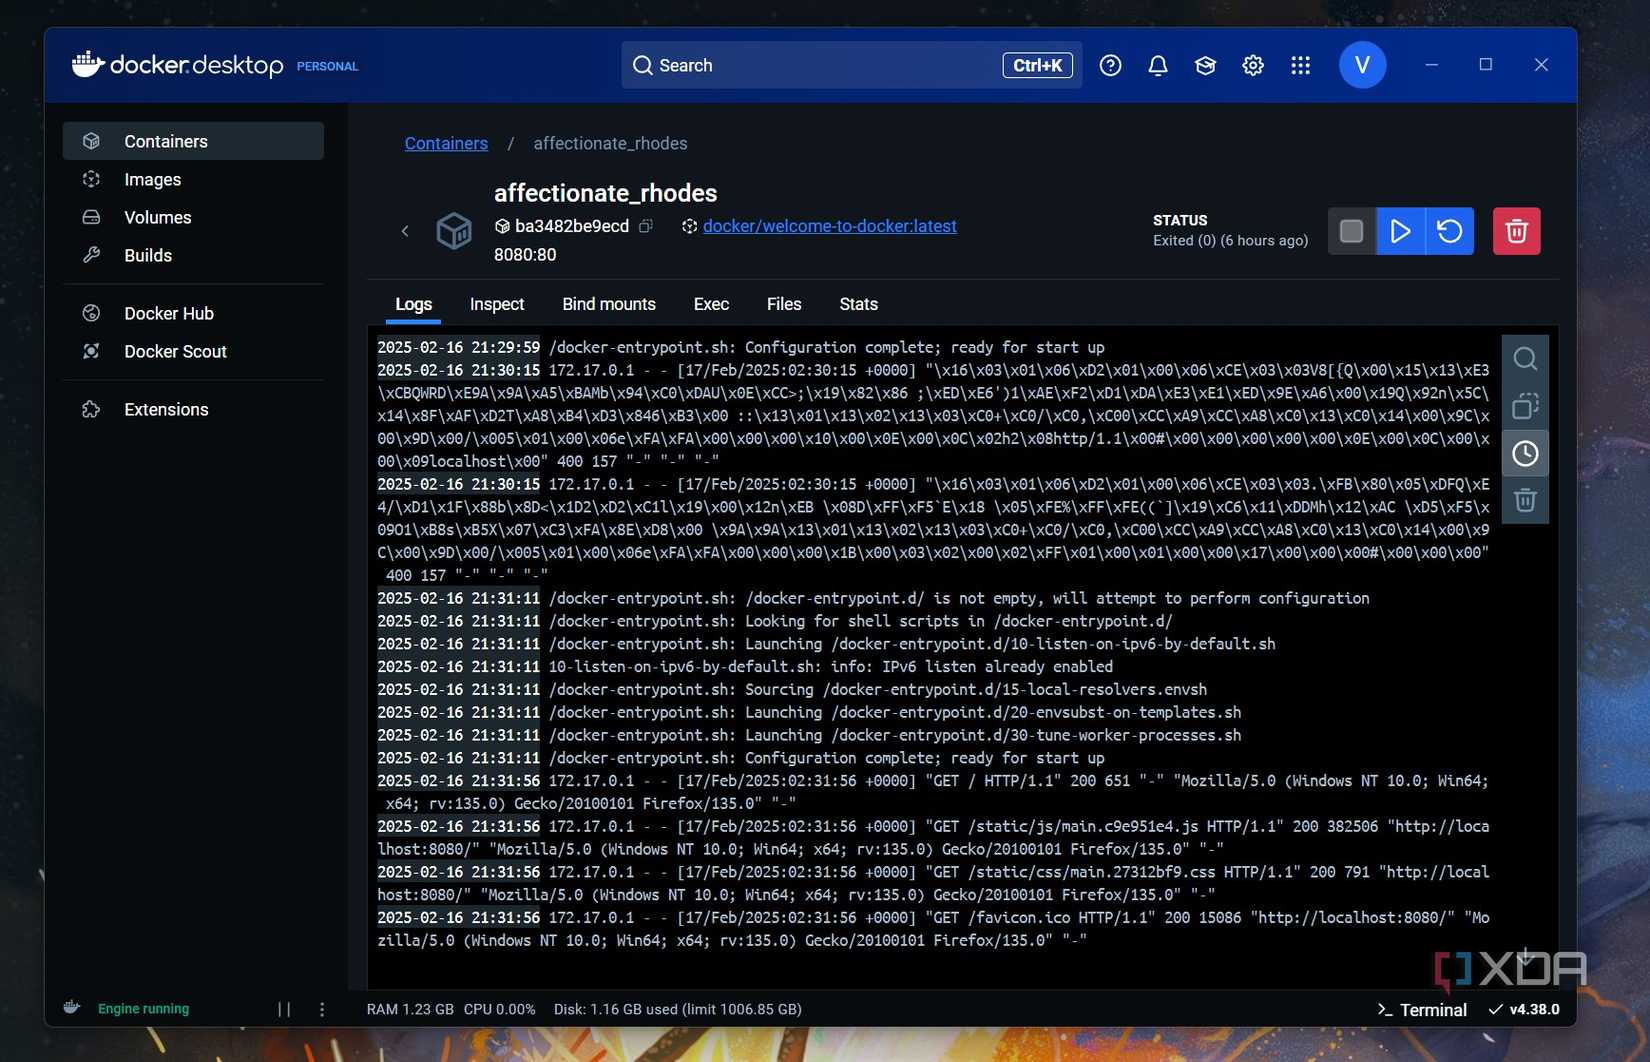Open engine options three-dots menu
The height and width of the screenshot is (1062, 1650).
pyautogui.click(x=322, y=1009)
